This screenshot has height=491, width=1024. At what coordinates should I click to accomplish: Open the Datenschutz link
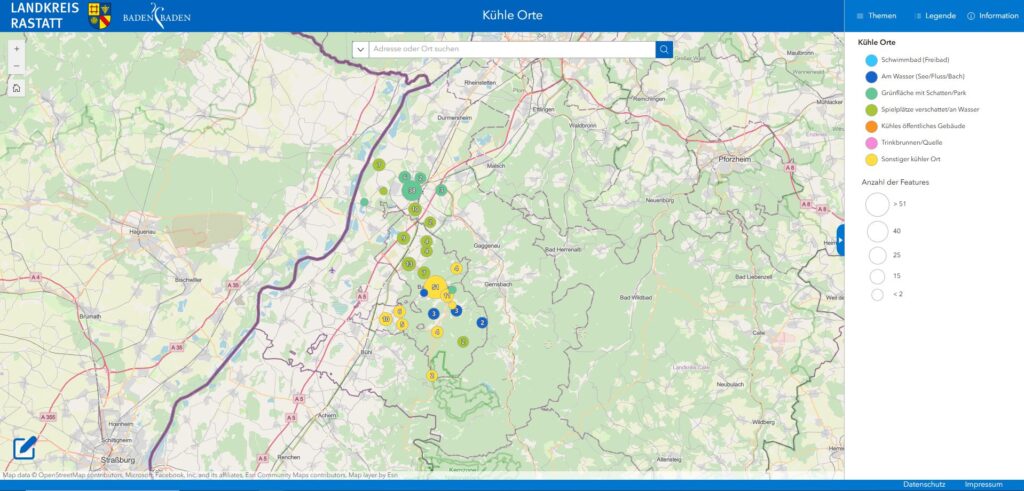click(923, 484)
